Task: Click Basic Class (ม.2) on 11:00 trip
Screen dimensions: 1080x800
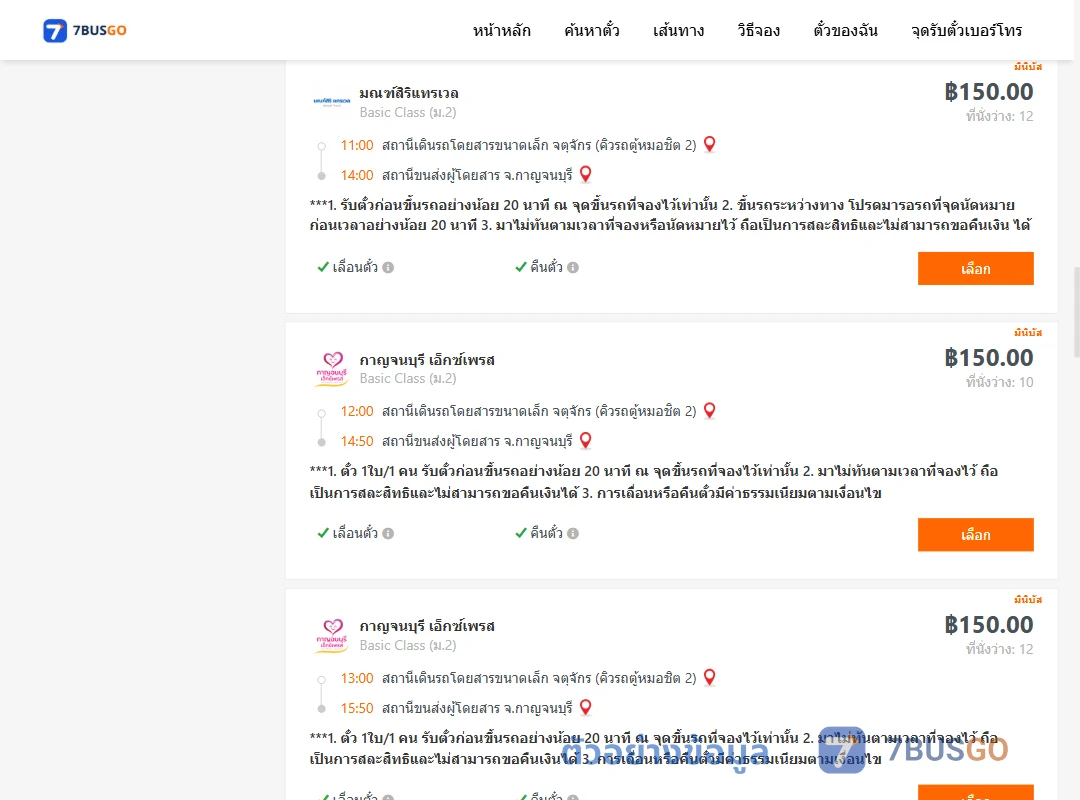Action: point(408,112)
